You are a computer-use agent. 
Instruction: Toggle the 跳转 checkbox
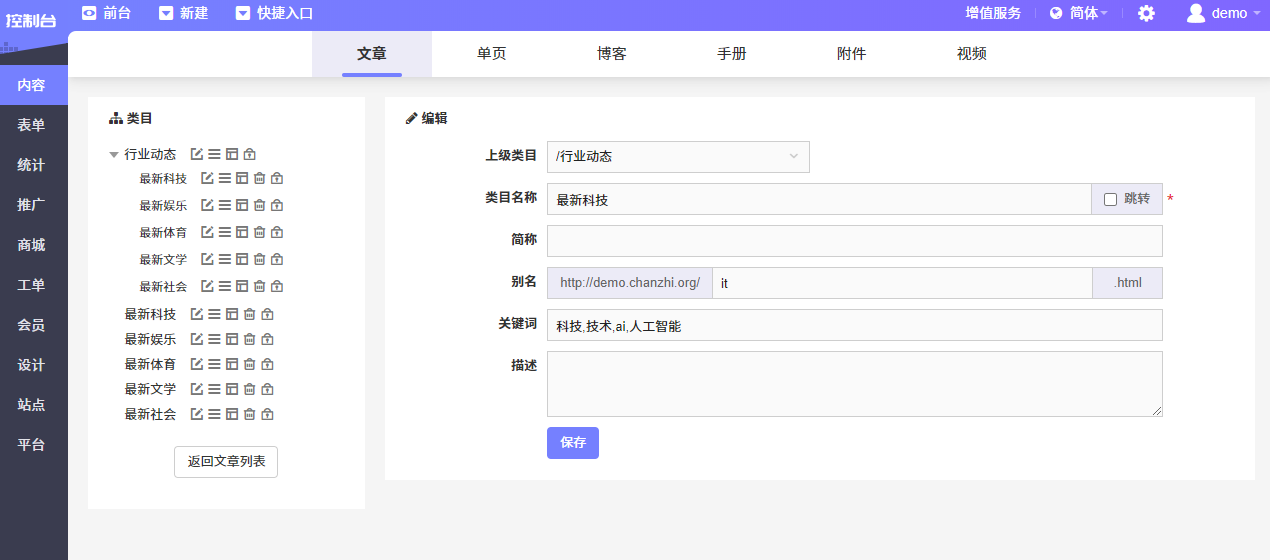pyautogui.click(x=1110, y=199)
